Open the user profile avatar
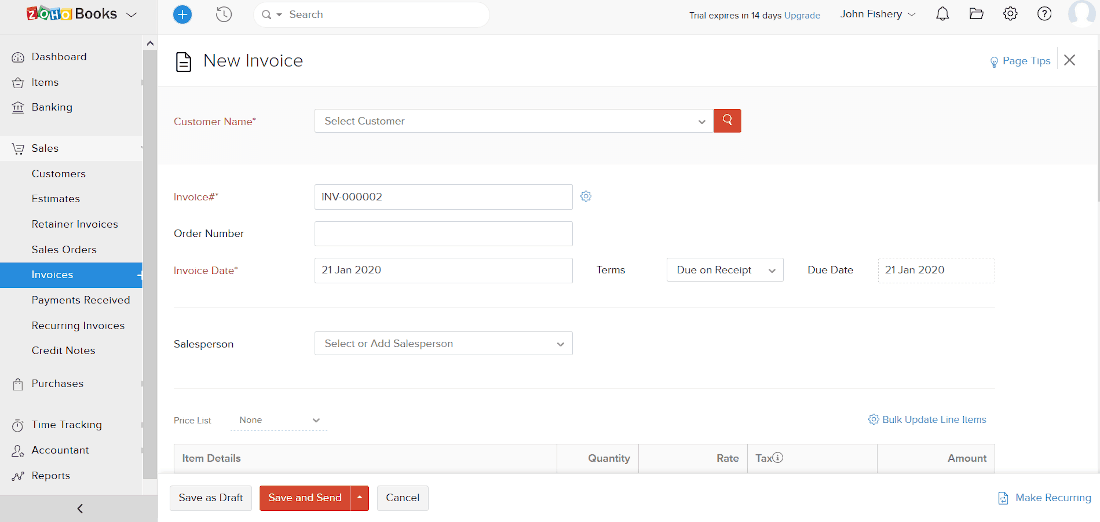Screen dimensions: 1100x522 tap(1082, 14)
